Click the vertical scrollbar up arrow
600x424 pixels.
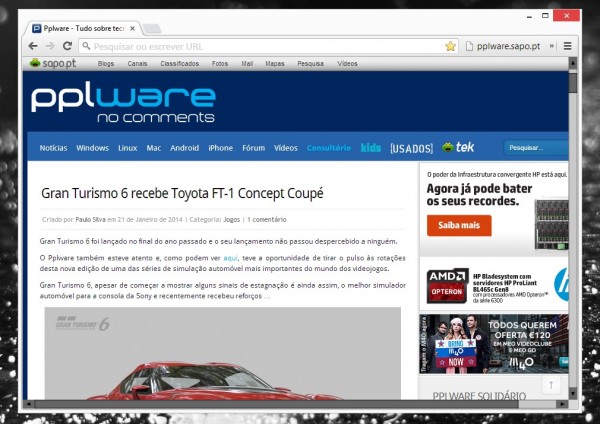(x=573, y=62)
